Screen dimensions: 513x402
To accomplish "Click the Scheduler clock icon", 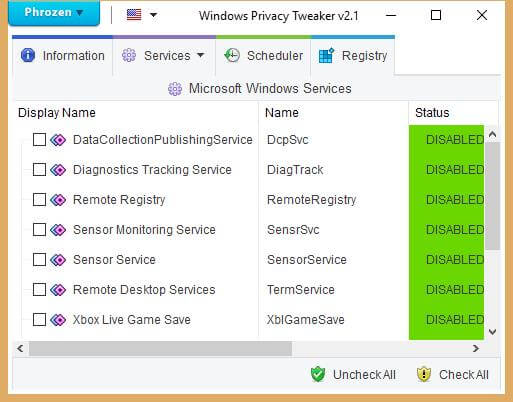I will pos(232,55).
